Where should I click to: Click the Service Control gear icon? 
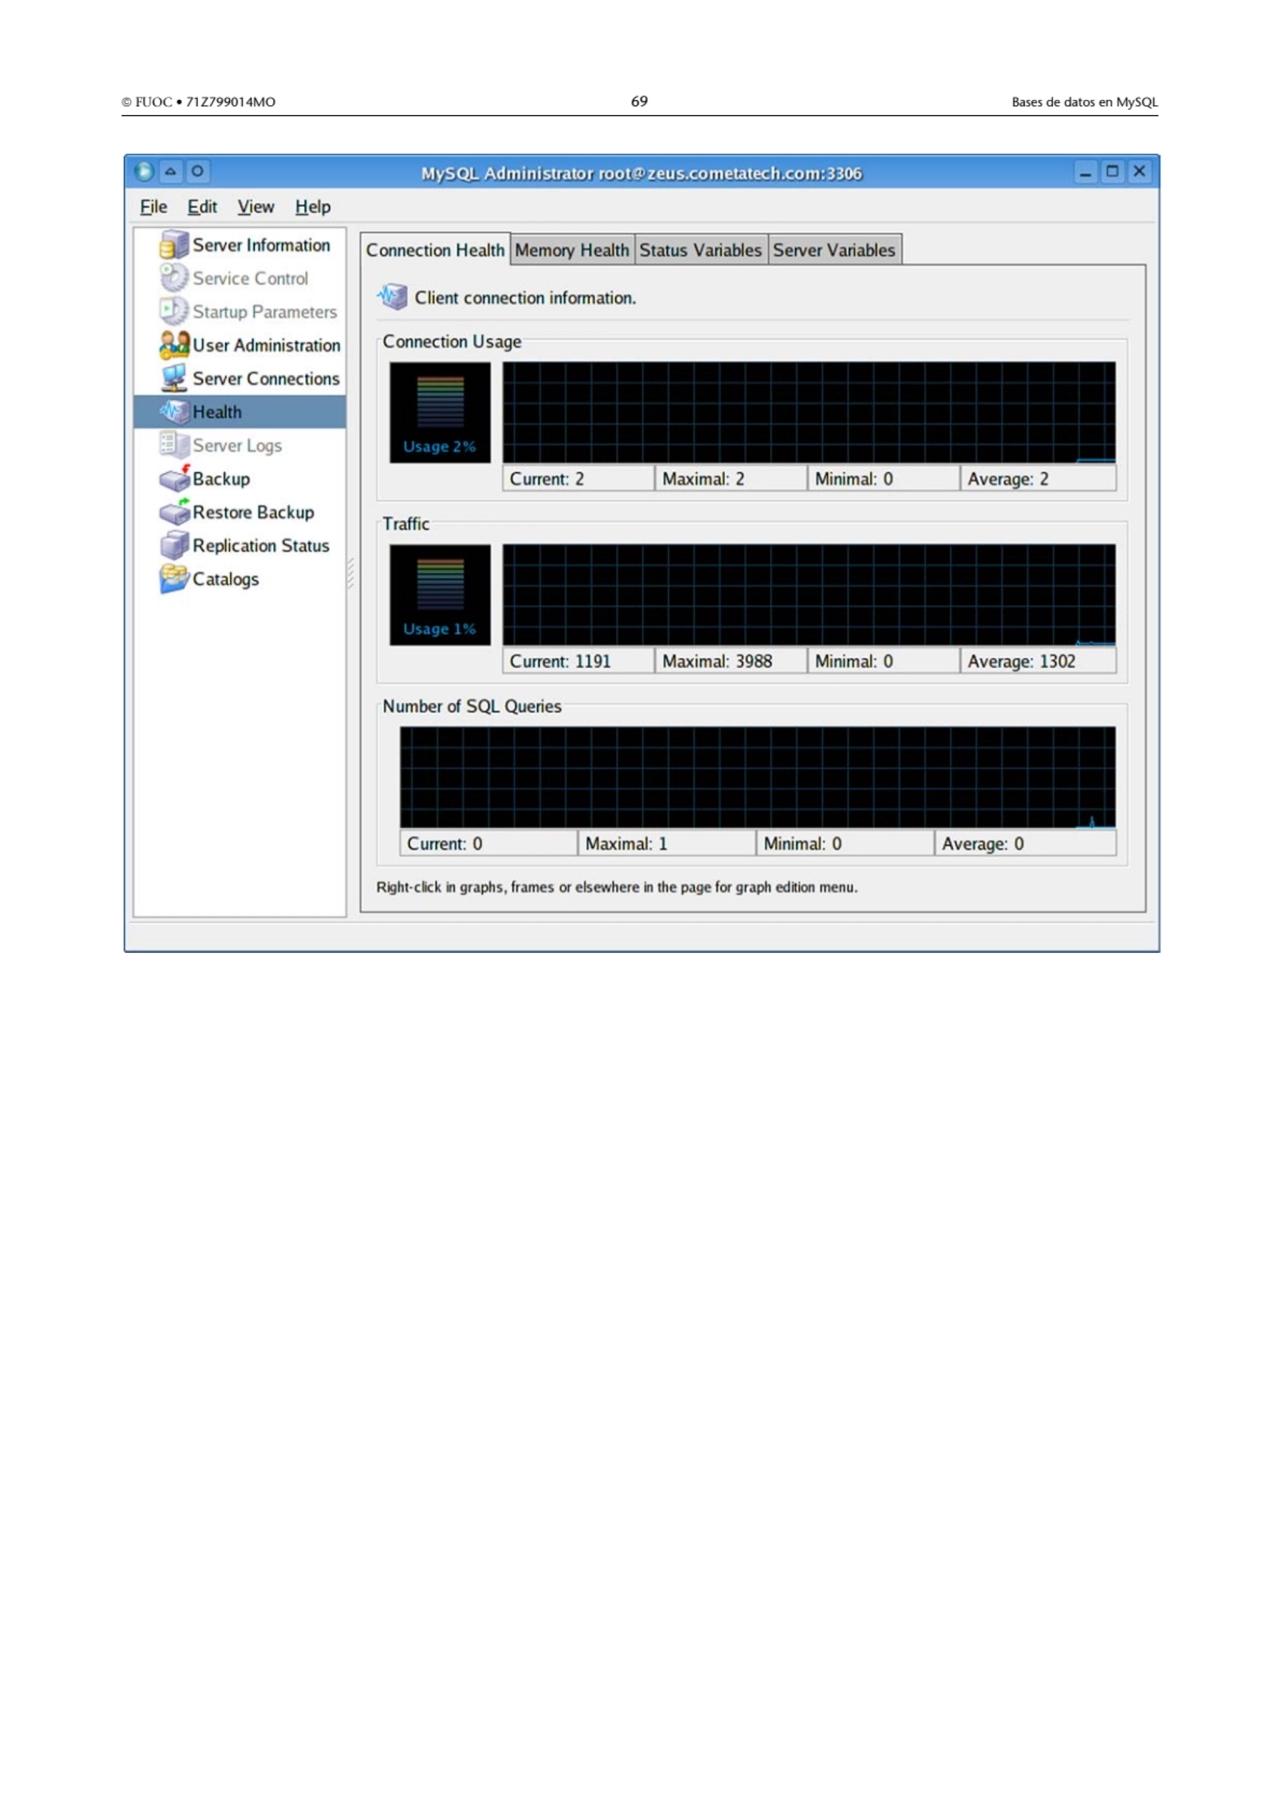click(x=174, y=278)
